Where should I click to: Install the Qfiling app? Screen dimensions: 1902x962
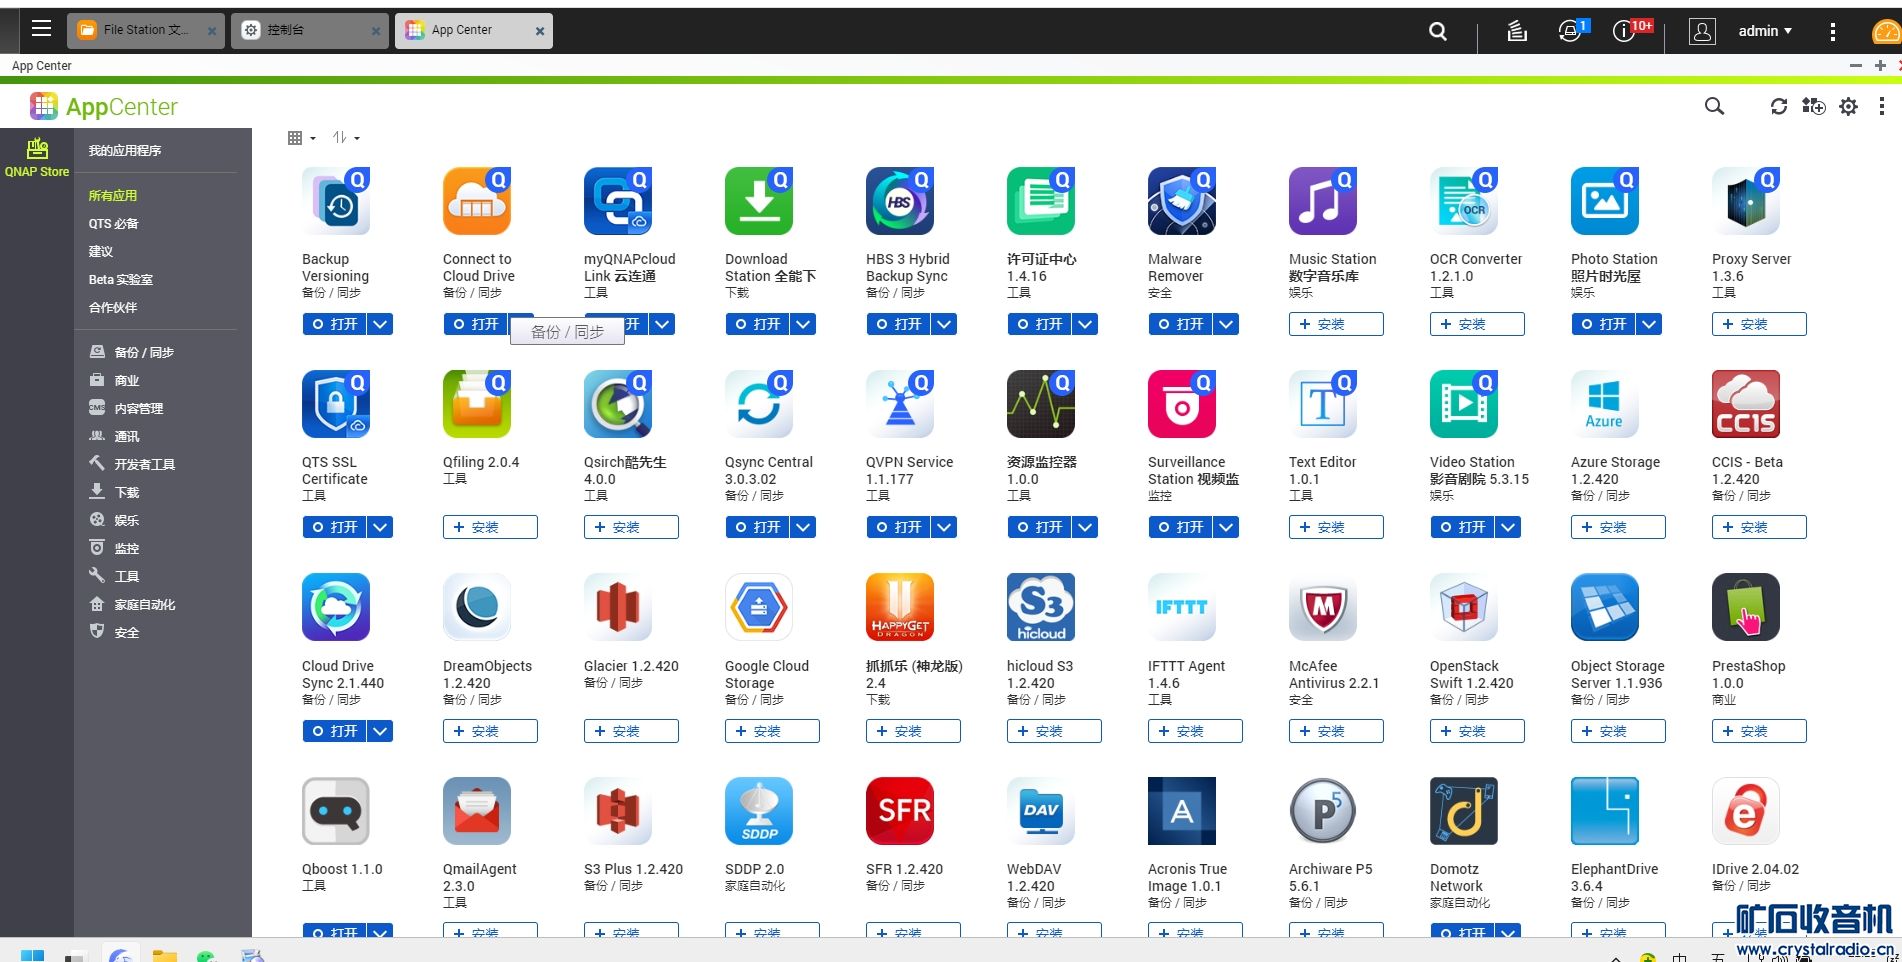(x=490, y=527)
